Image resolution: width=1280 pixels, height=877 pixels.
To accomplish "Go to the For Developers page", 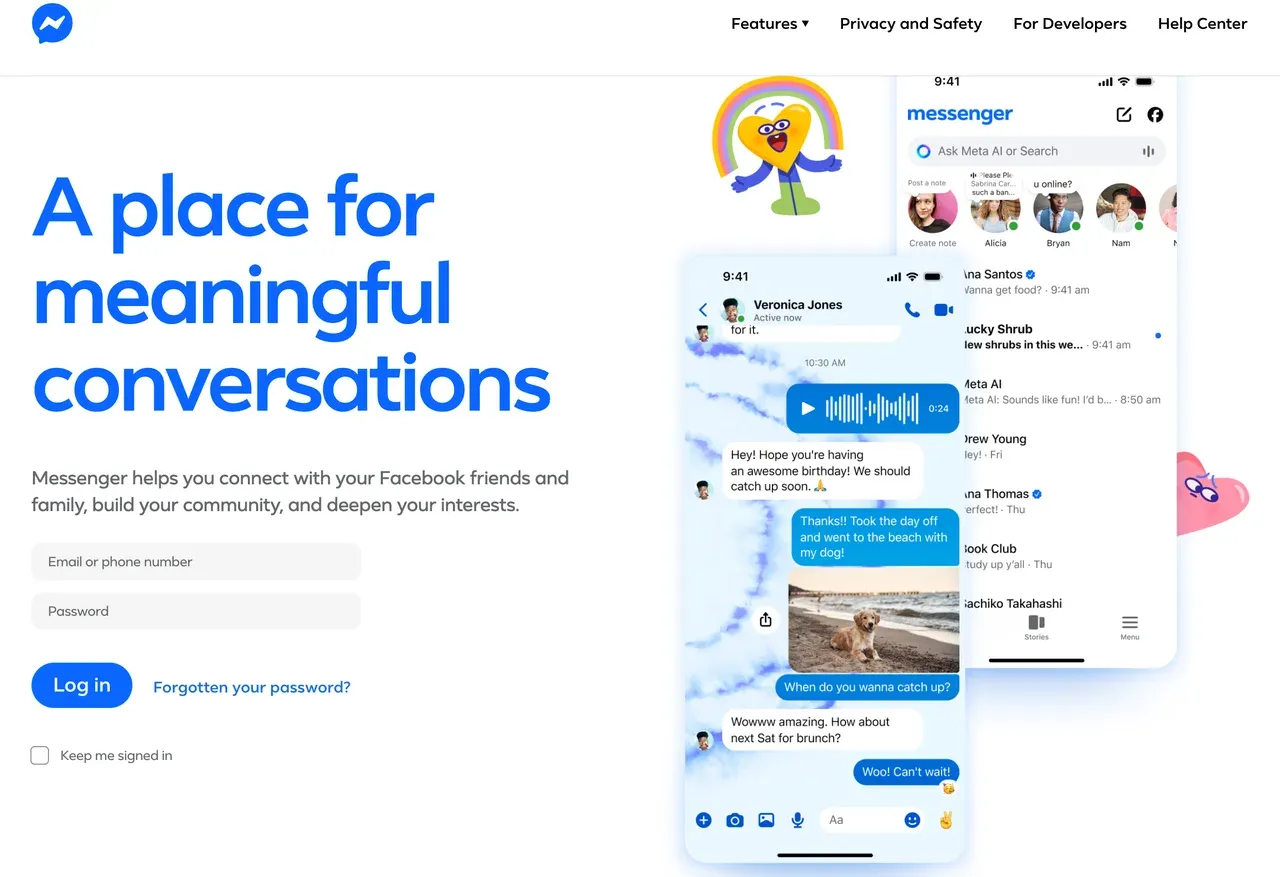I will pyautogui.click(x=1070, y=24).
